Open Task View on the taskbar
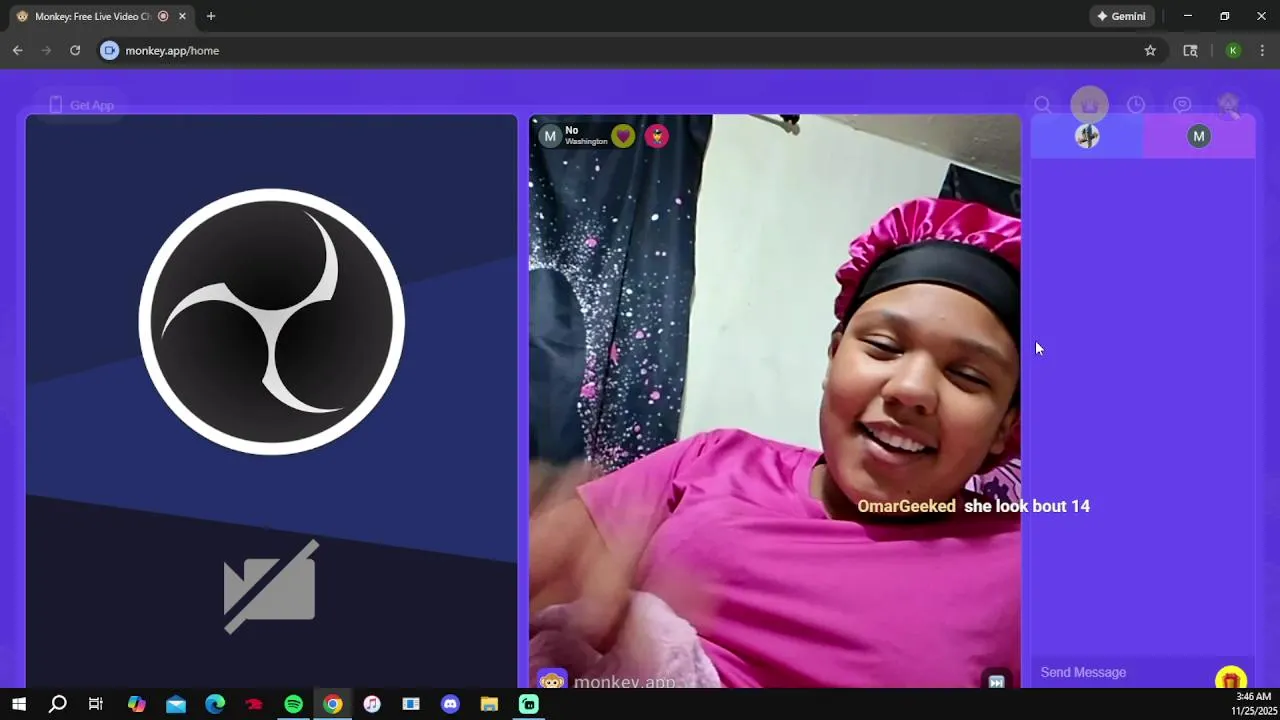Screen dimensions: 1280x720 pyautogui.click(x=96, y=704)
